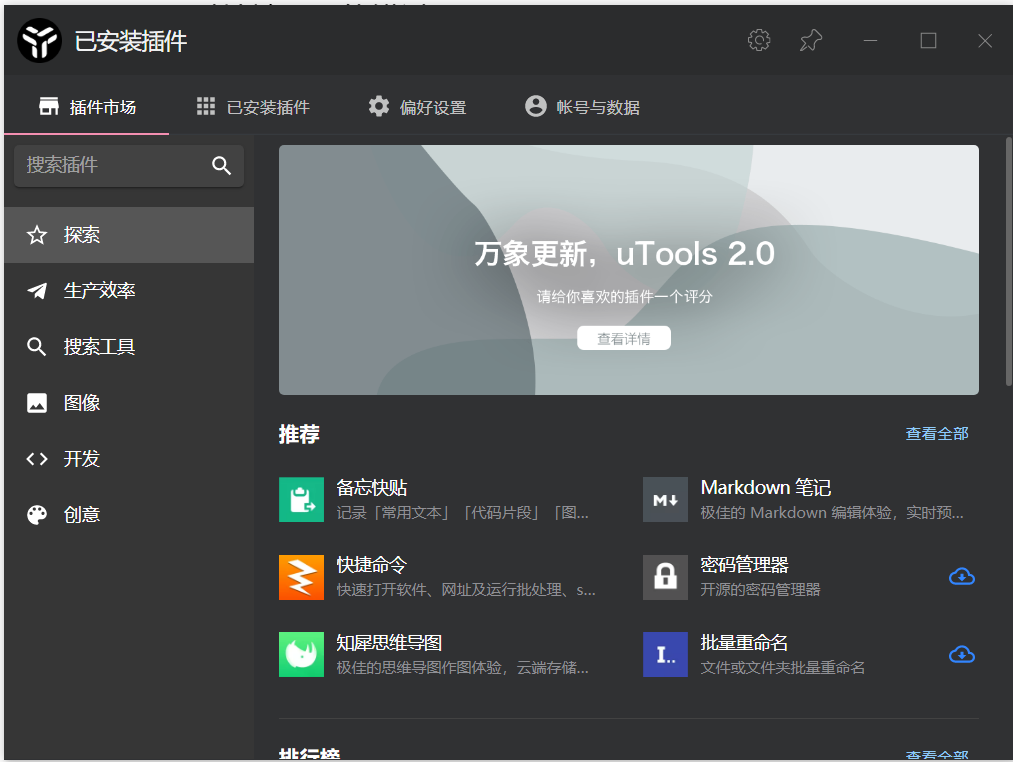Open 备忘快贴 plugin icon

pyautogui.click(x=301, y=500)
